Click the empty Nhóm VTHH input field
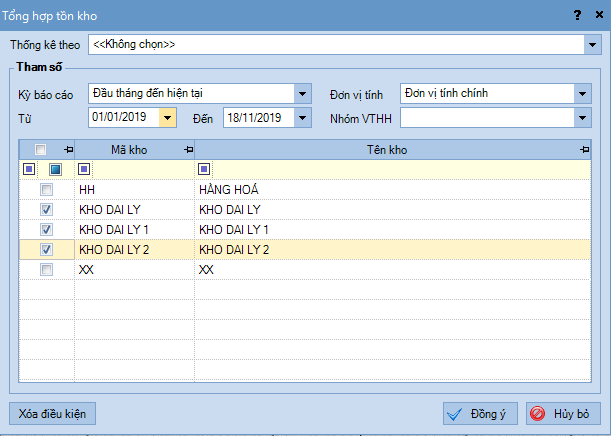 [x=487, y=118]
